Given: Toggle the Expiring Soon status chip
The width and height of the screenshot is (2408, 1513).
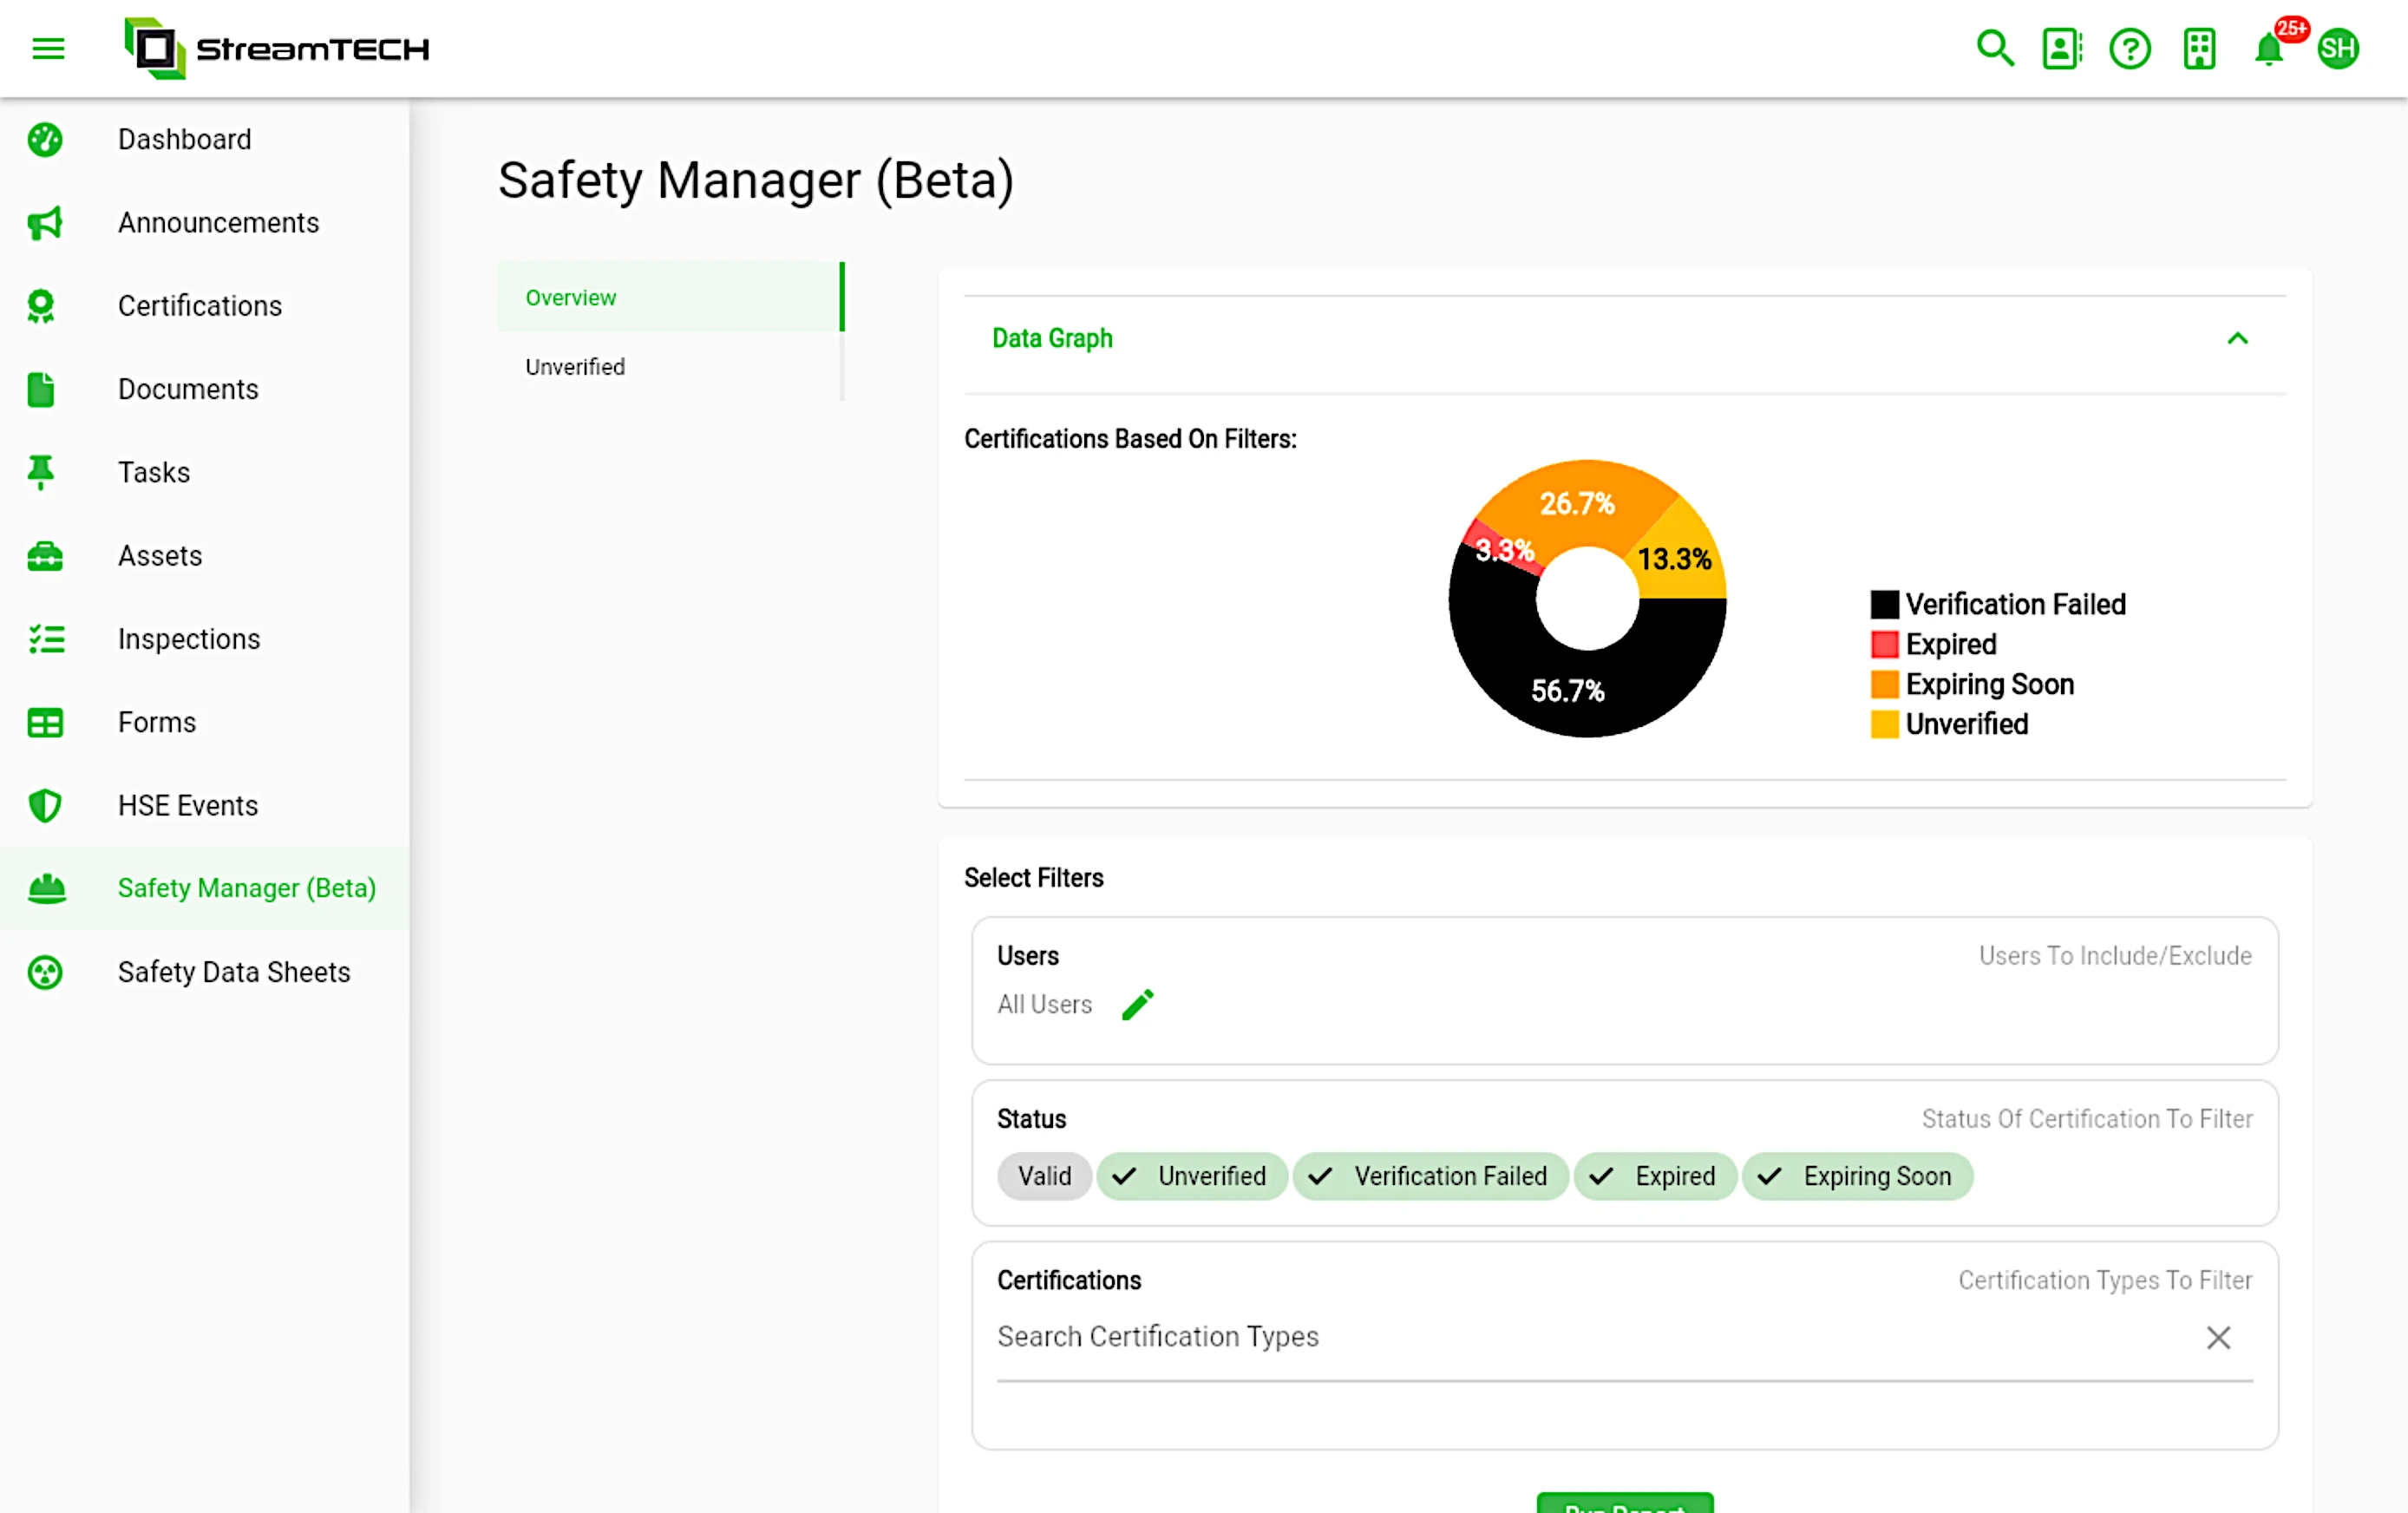Looking at the screenshot, I should click(1858, 1176).
